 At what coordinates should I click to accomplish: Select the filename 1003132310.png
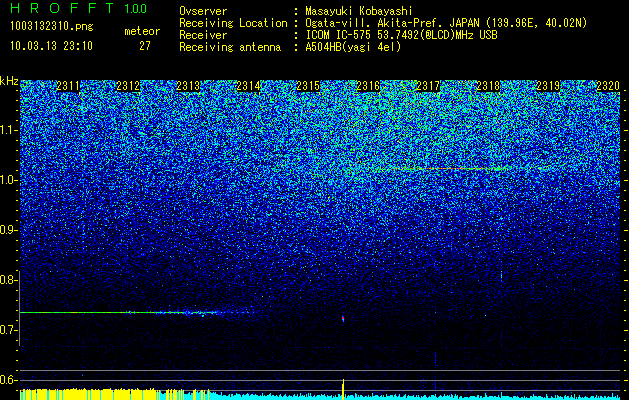pyautogui.click(x=52, y=26)
